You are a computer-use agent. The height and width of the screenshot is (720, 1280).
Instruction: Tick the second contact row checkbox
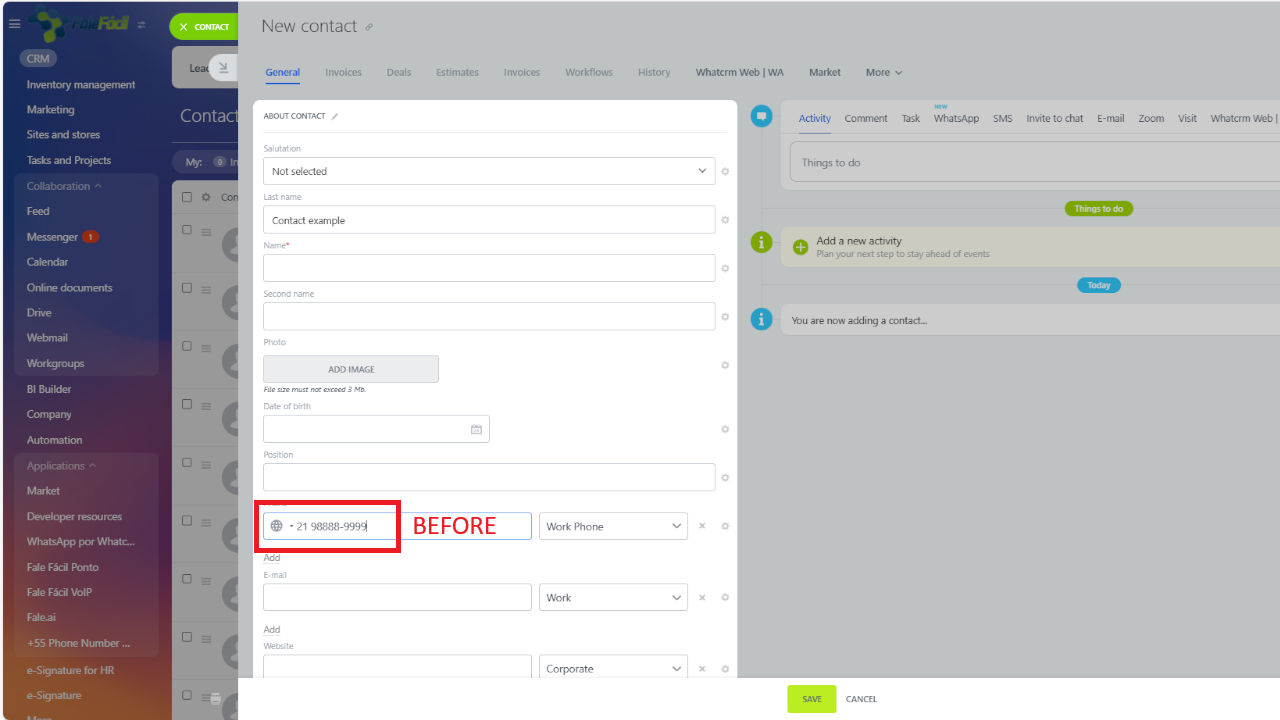pos(187,288)
